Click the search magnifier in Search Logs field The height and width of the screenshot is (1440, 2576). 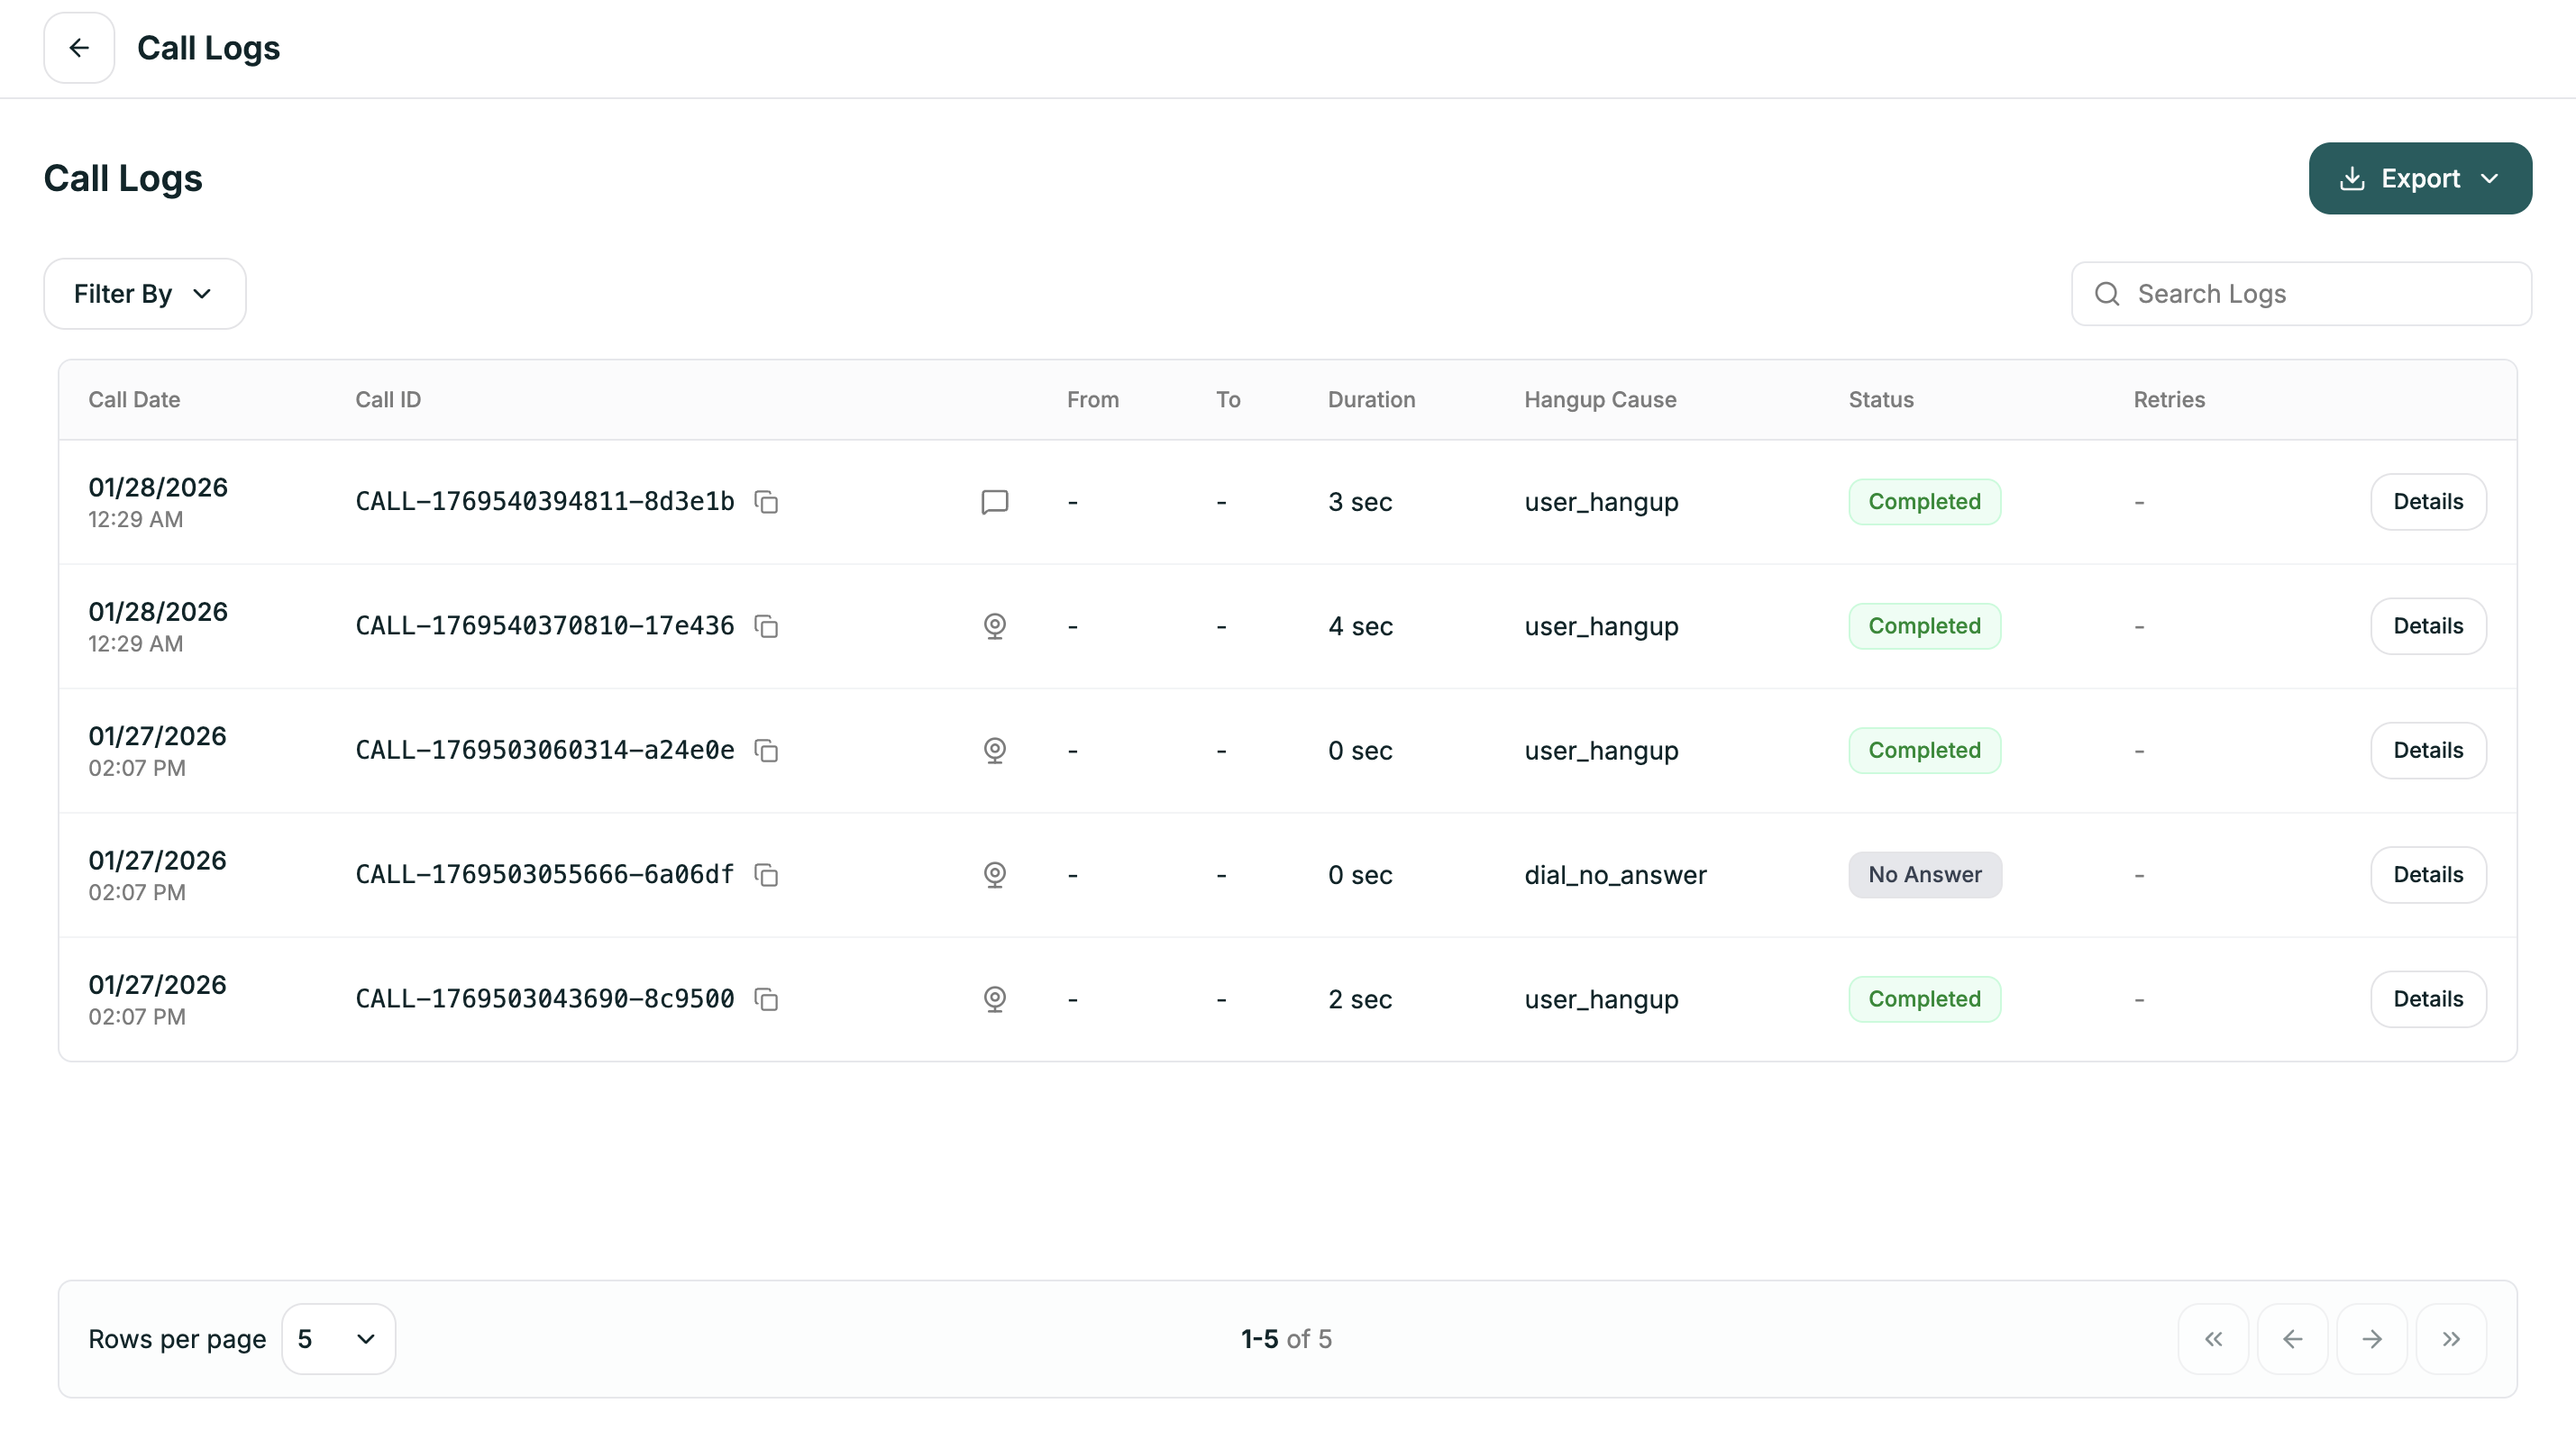click(2107, 293)
